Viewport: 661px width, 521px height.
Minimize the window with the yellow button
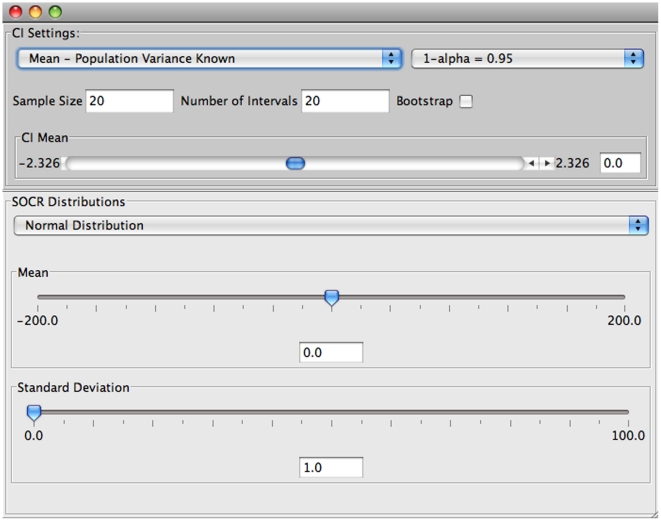click(35, 12)
